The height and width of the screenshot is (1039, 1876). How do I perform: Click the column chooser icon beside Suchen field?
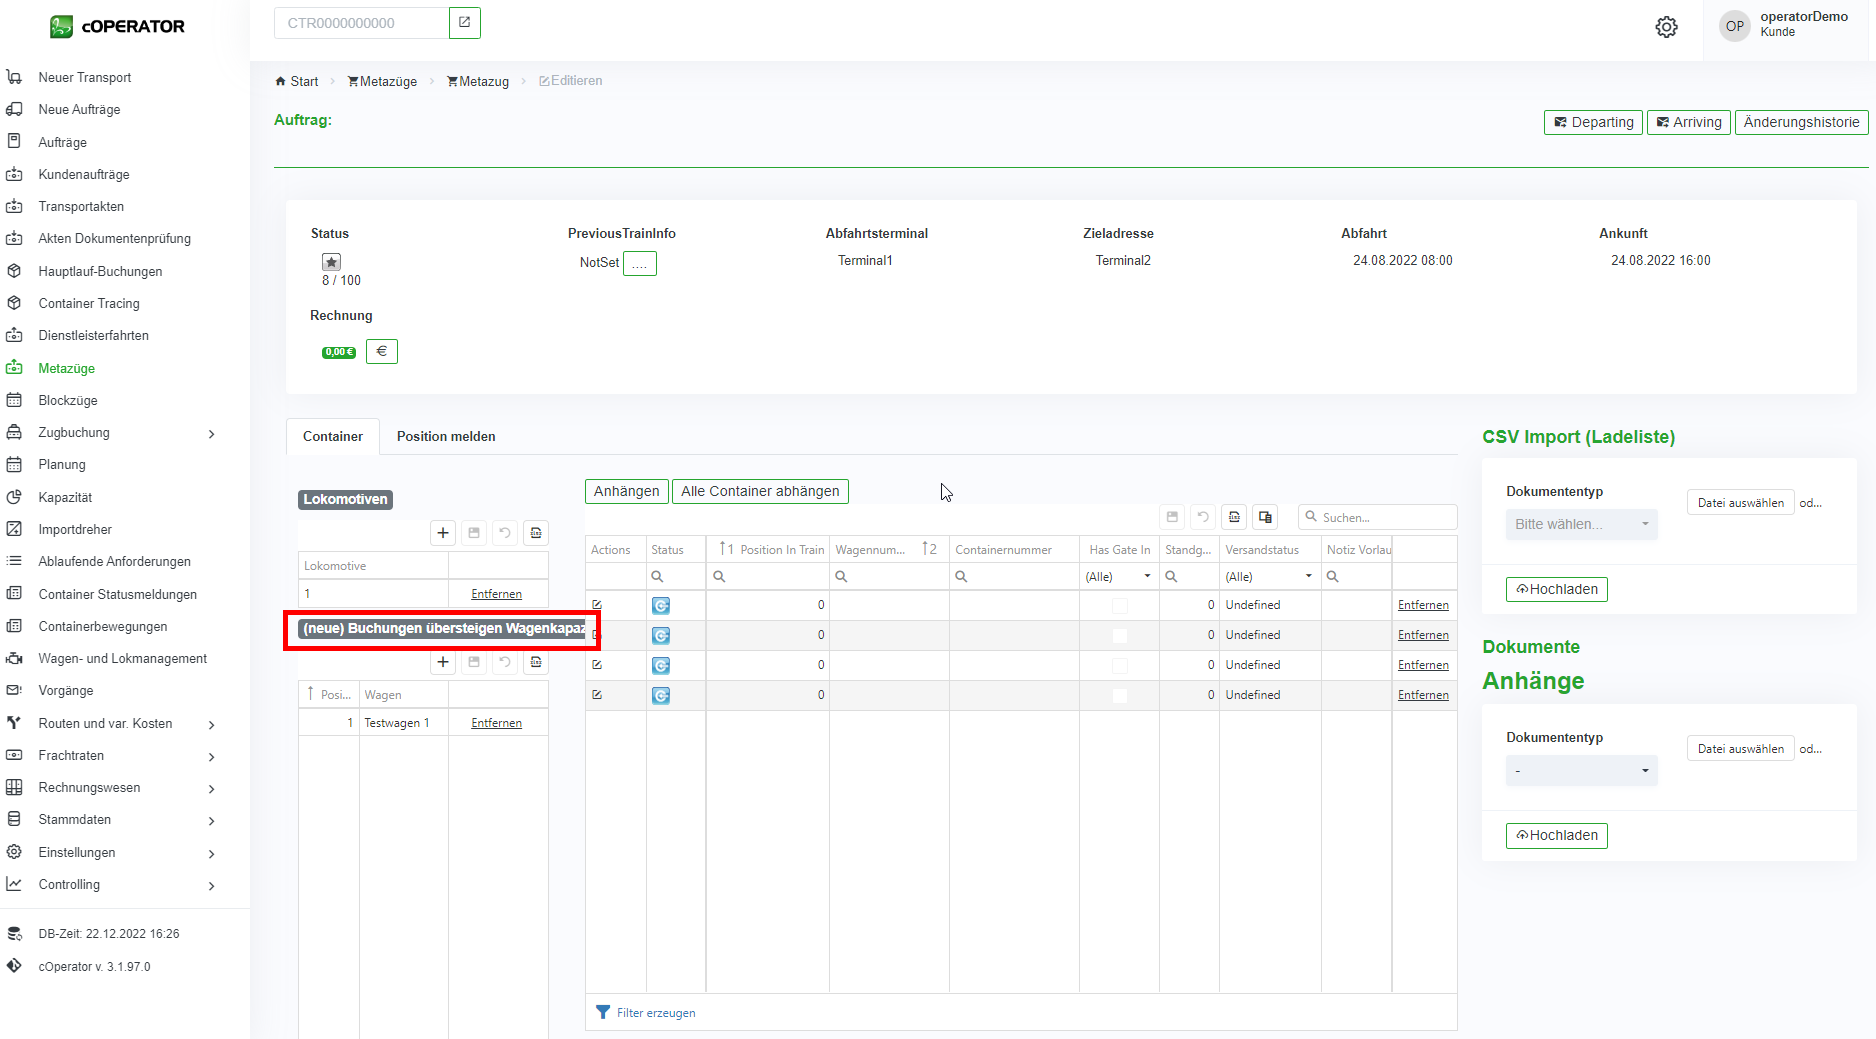tap(1265, 517)
